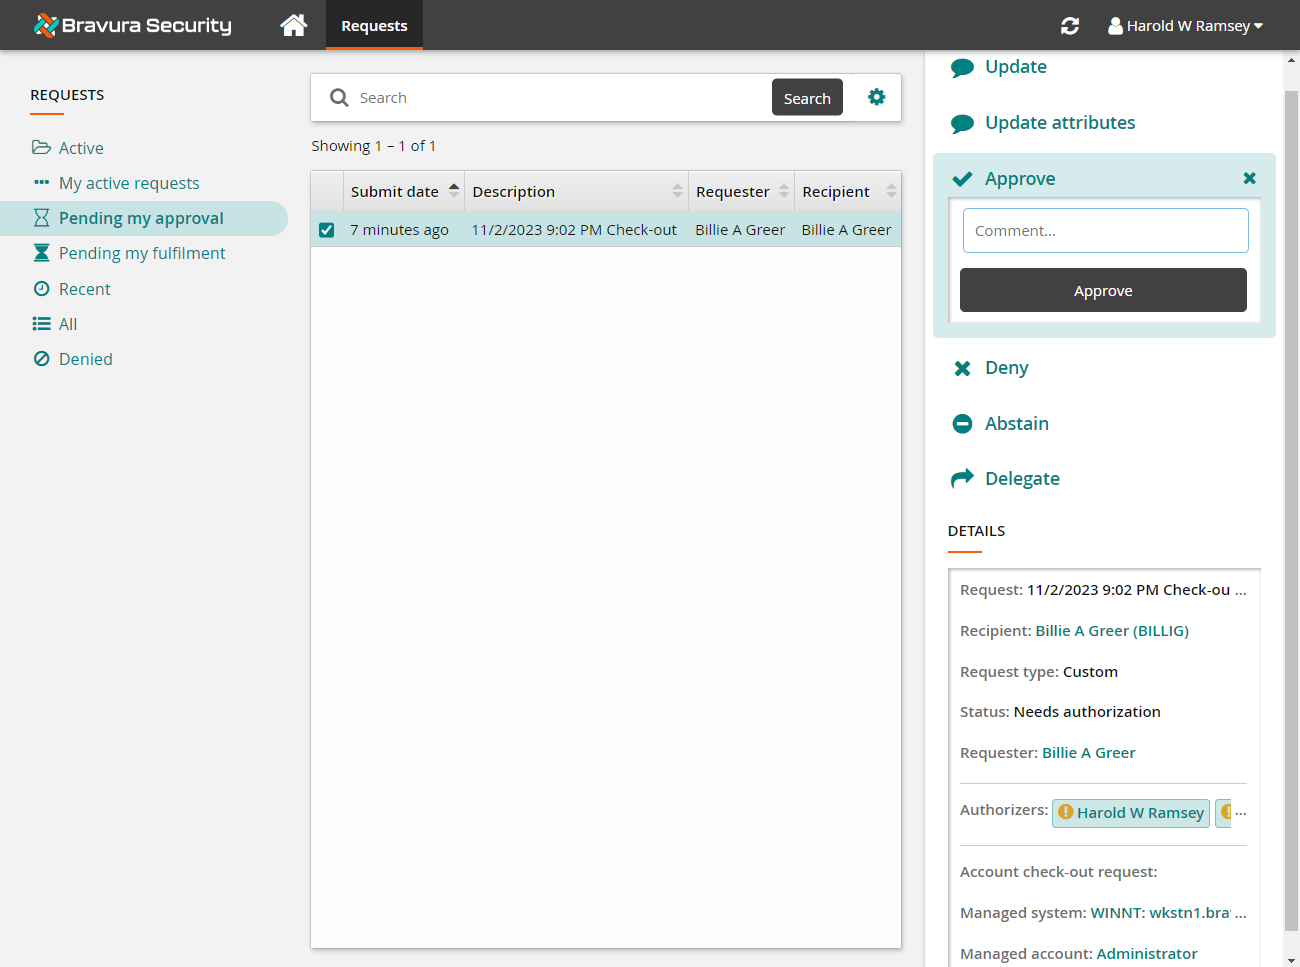Click the Comment input field
The width and height of the screenshot is (1300, 967).
pyautogui.click(x=1105, y=231)
